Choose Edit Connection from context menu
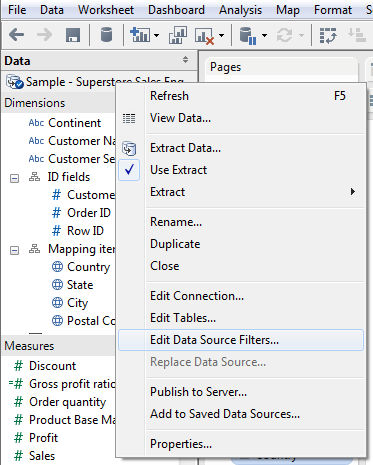The image size is (373, 465). coord(241,296)
